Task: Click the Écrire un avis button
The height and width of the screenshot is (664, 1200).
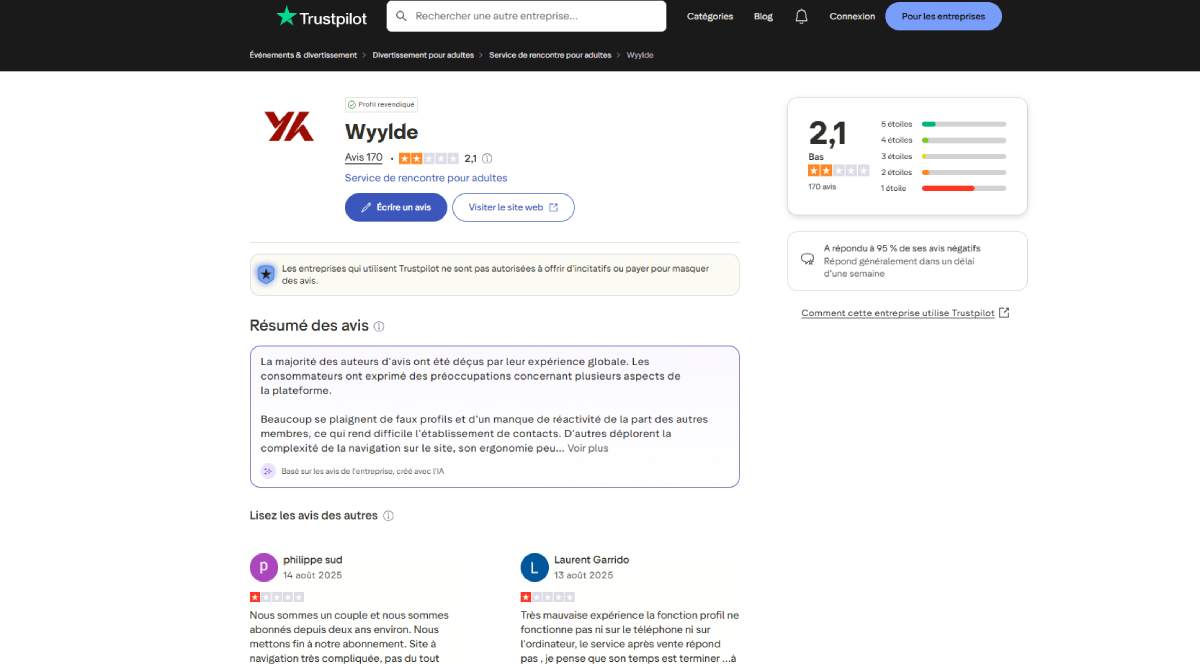Action: (x=396, y=207)
